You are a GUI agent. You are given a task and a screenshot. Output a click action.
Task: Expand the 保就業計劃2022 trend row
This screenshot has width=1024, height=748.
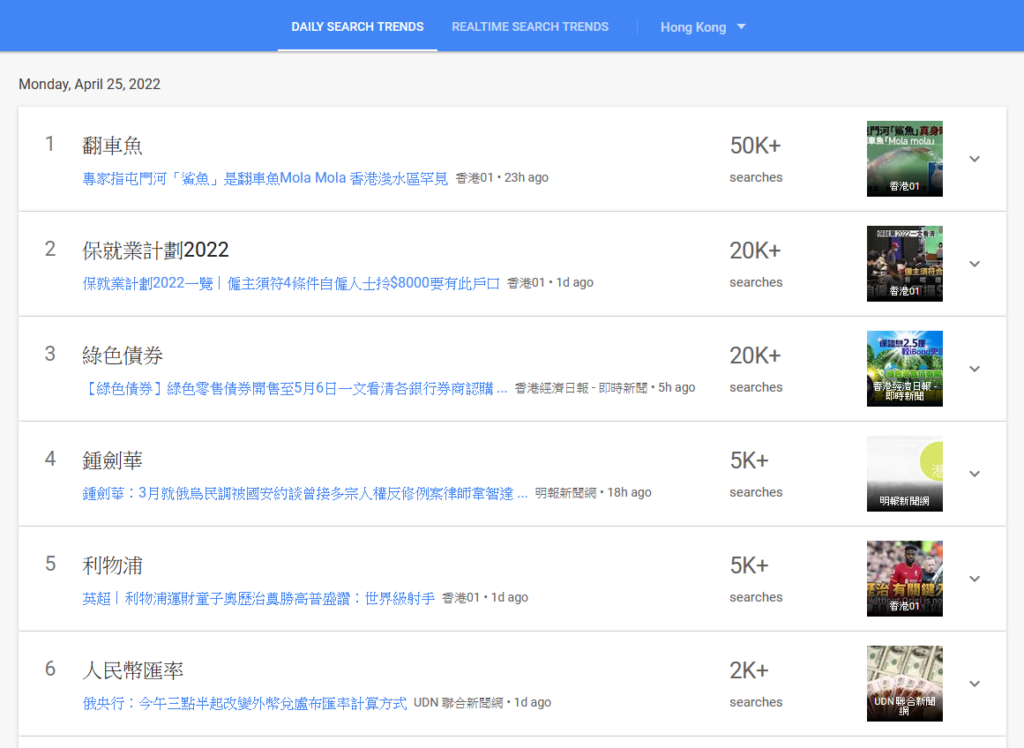pyautogui.click(x=975, y=264)
